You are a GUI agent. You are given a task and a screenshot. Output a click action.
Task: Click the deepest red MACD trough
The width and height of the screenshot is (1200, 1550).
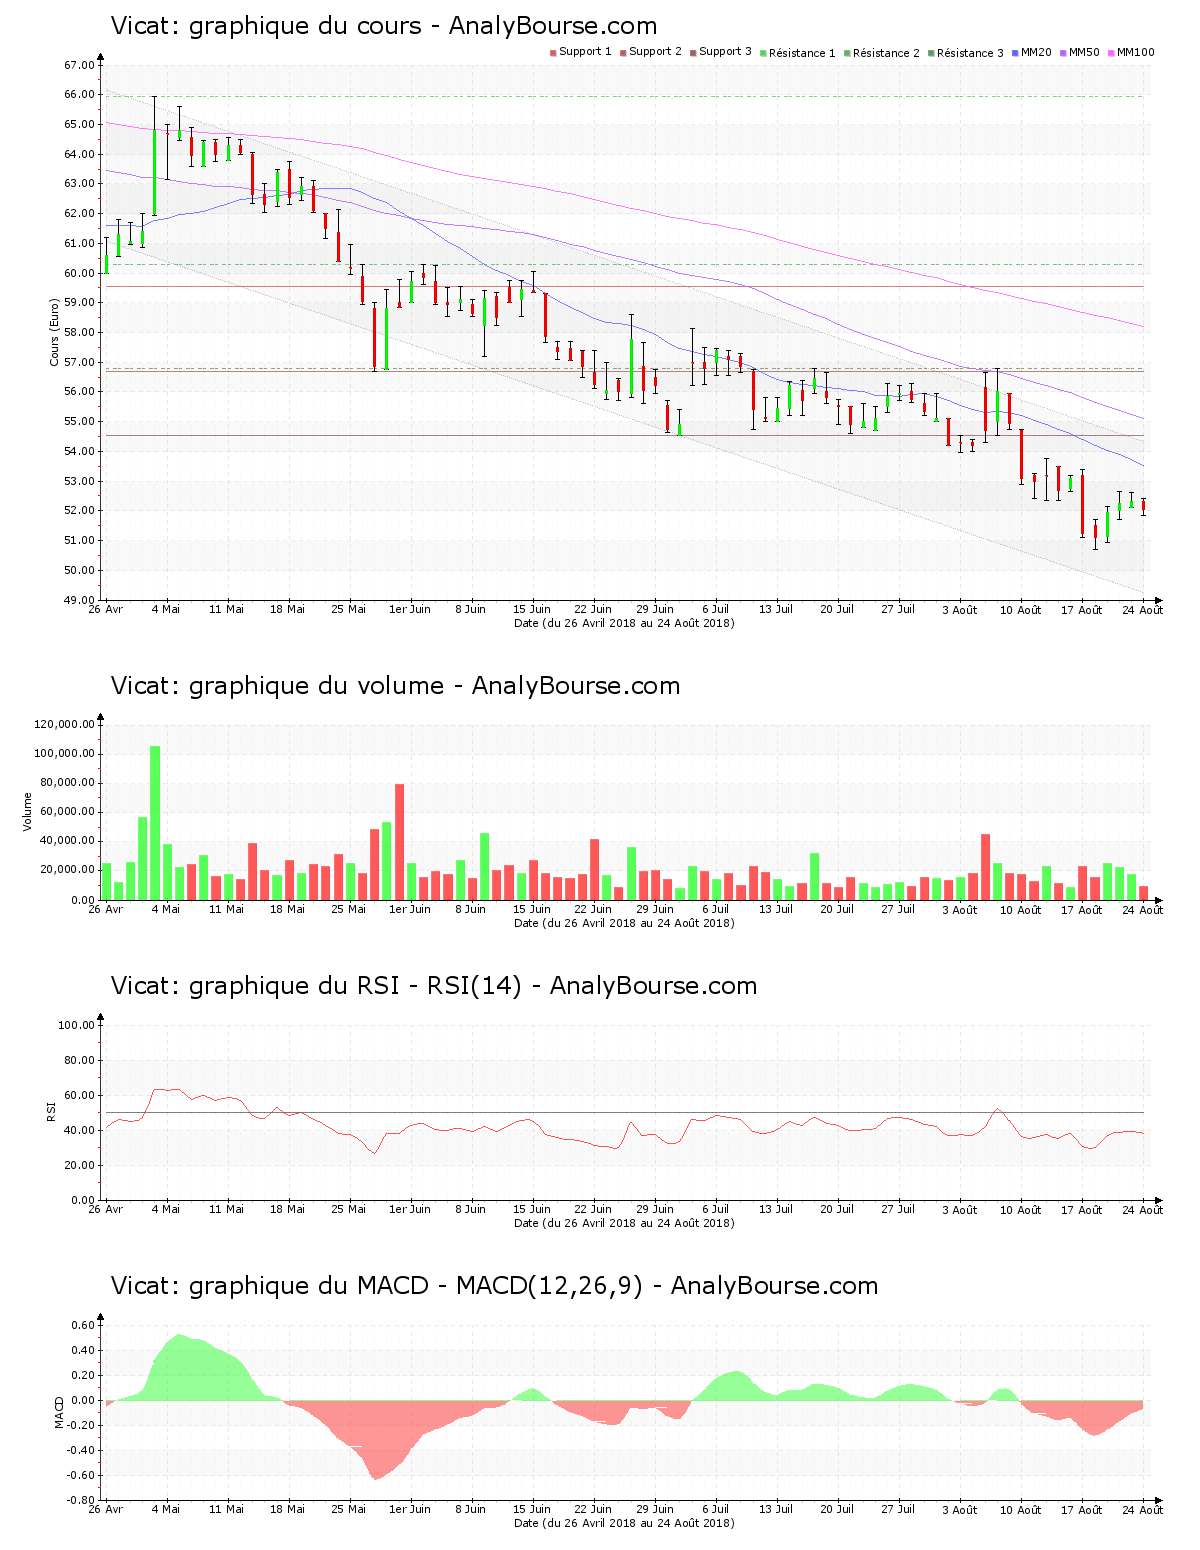[x=376, y=1477]
